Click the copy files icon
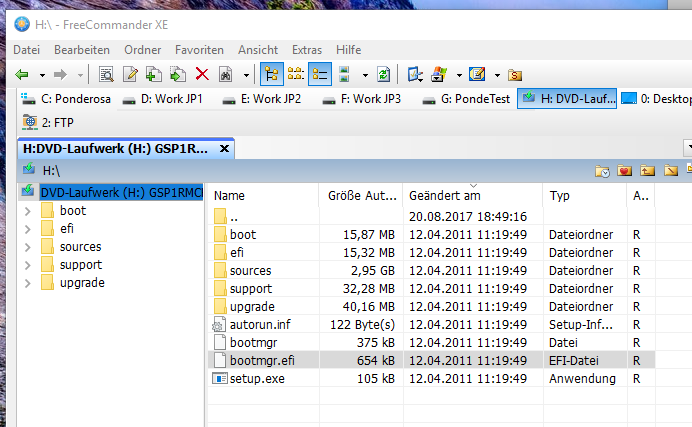The image size is (692, 427). 154,75
